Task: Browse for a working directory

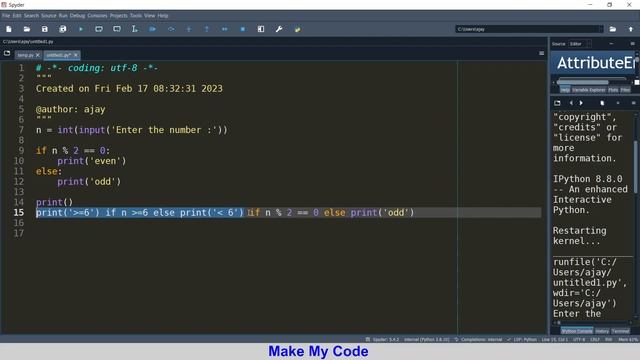Action: 613,29
